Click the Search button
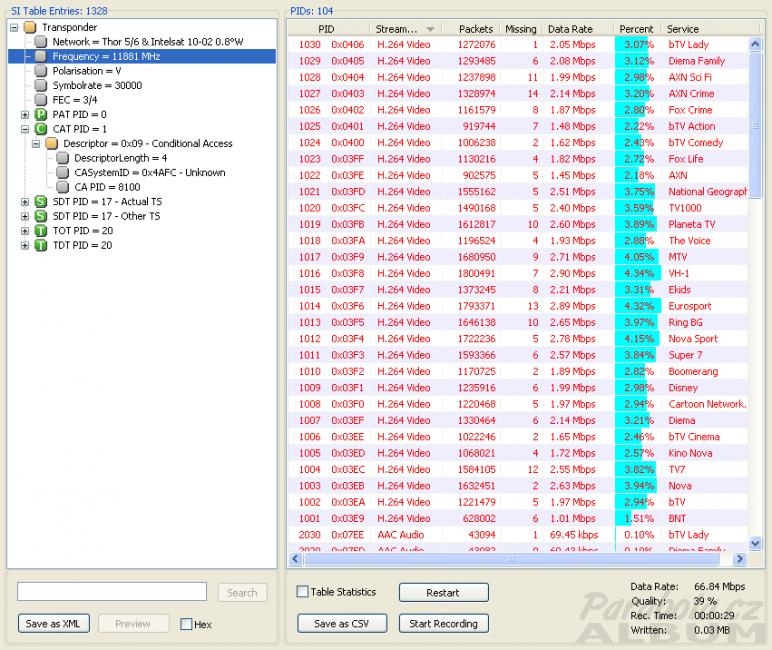 [x=242, y=593]
